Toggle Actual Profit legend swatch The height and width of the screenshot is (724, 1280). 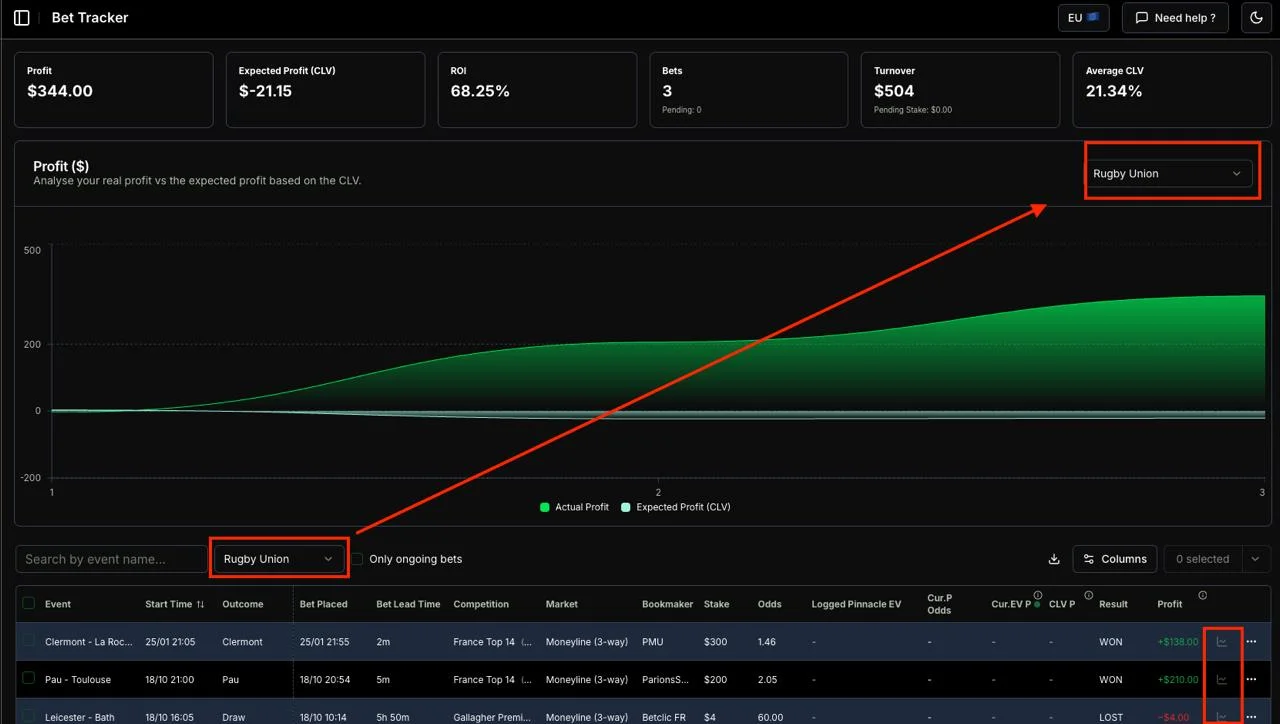click(545, 507)
